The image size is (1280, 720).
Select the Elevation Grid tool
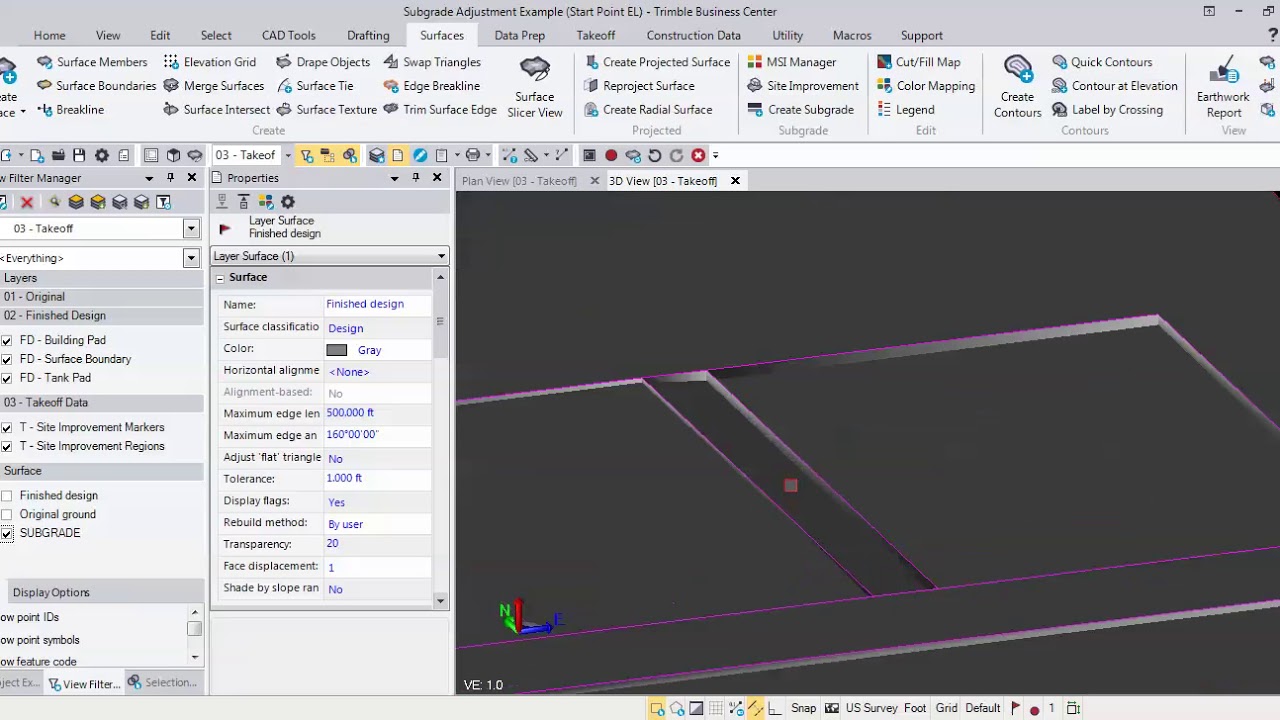click(210, 62)
